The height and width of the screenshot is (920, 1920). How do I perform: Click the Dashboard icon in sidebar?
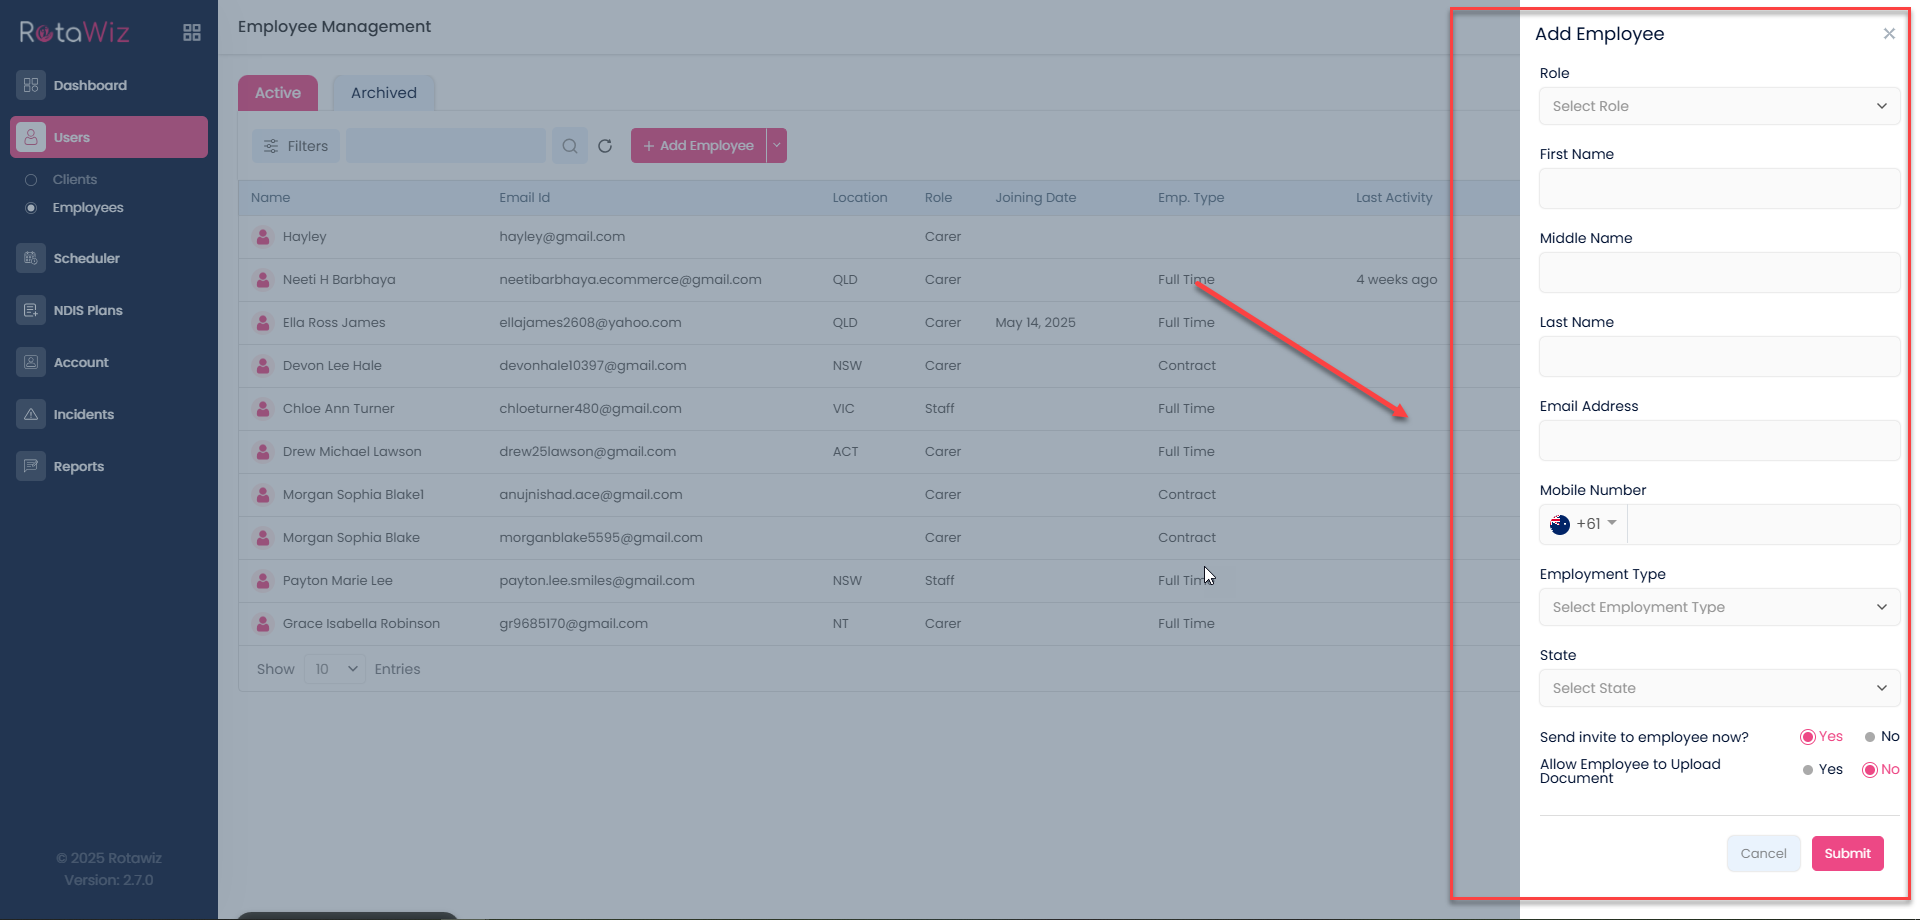tap(31, 85)
